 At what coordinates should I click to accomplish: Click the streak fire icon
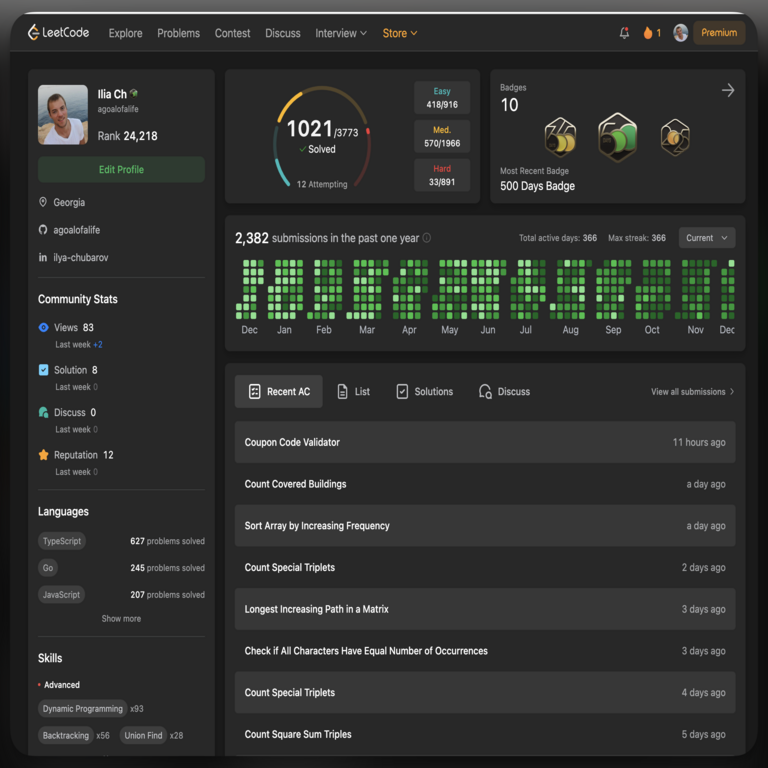pos(648,33)
